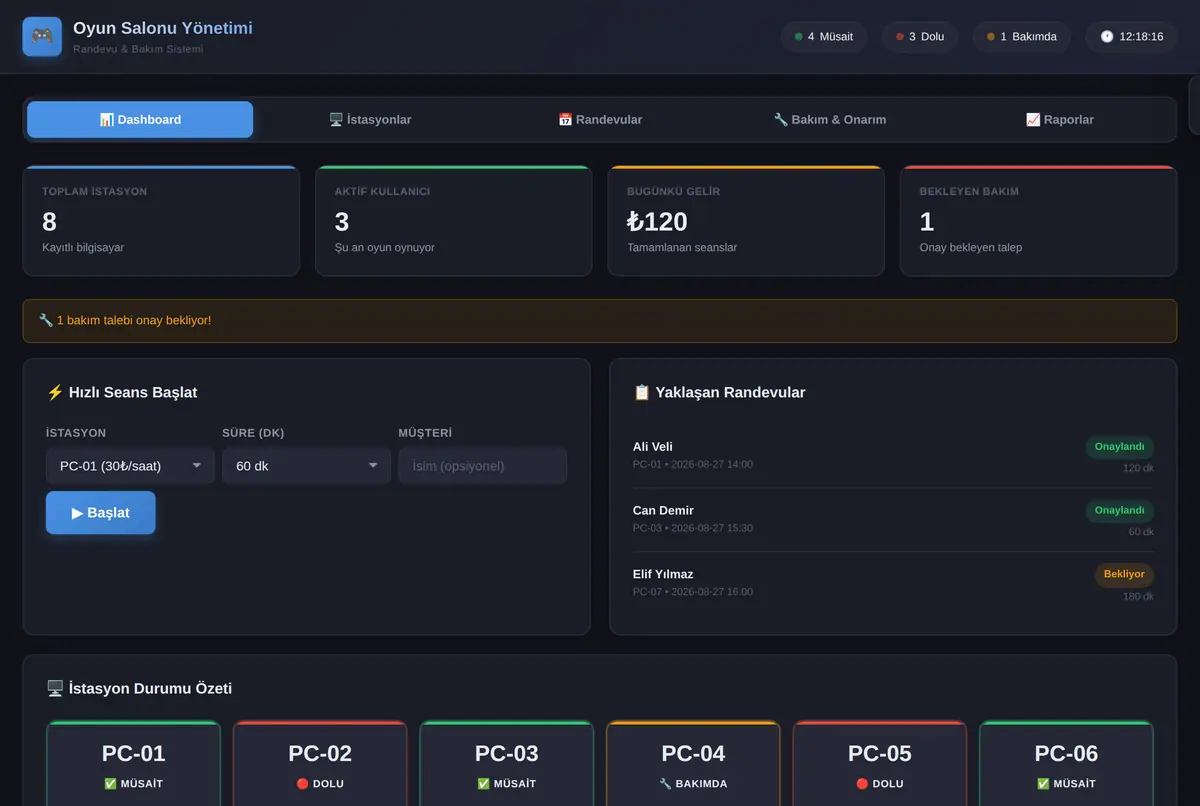Viewport: 1200px width, 806px height.
Task: Click the game controller logo icon
Action: 42,36
